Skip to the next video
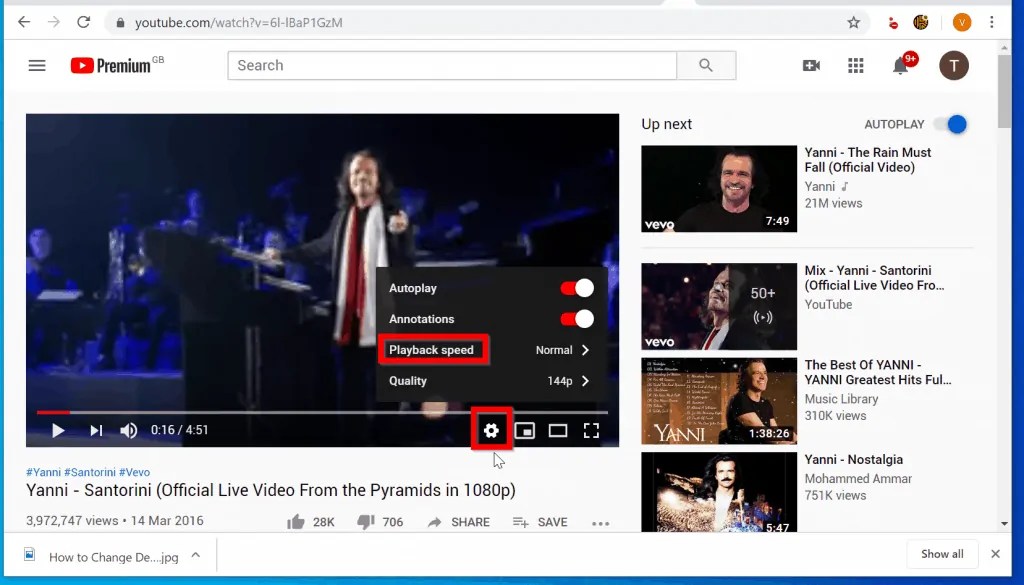Screen dimensions: 1024x585 [x=95, y=430]
